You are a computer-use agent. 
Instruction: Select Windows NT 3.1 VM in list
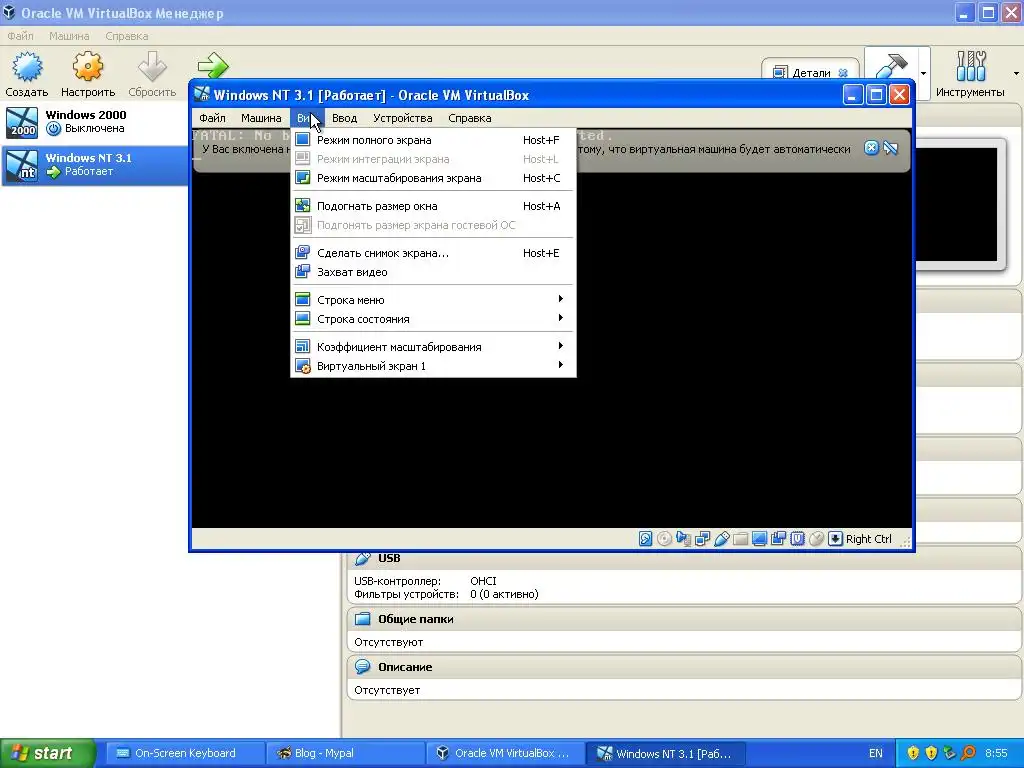95,165
